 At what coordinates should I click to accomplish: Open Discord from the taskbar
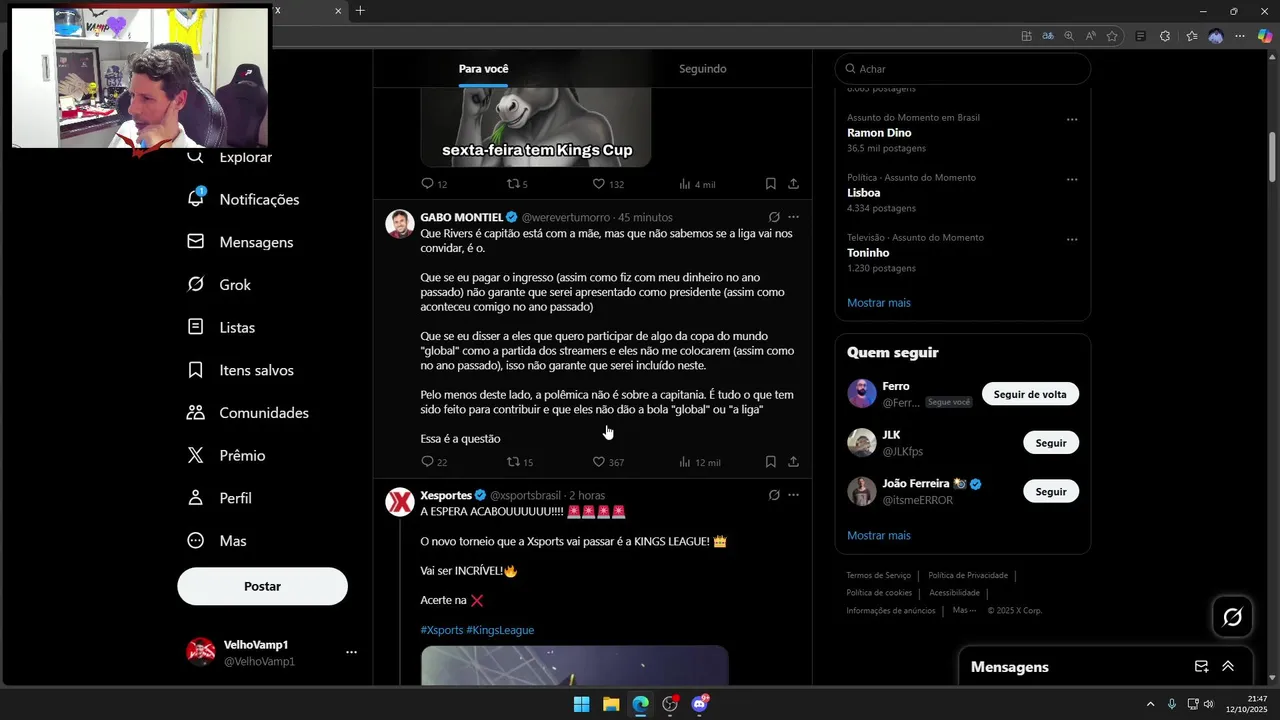700,704
